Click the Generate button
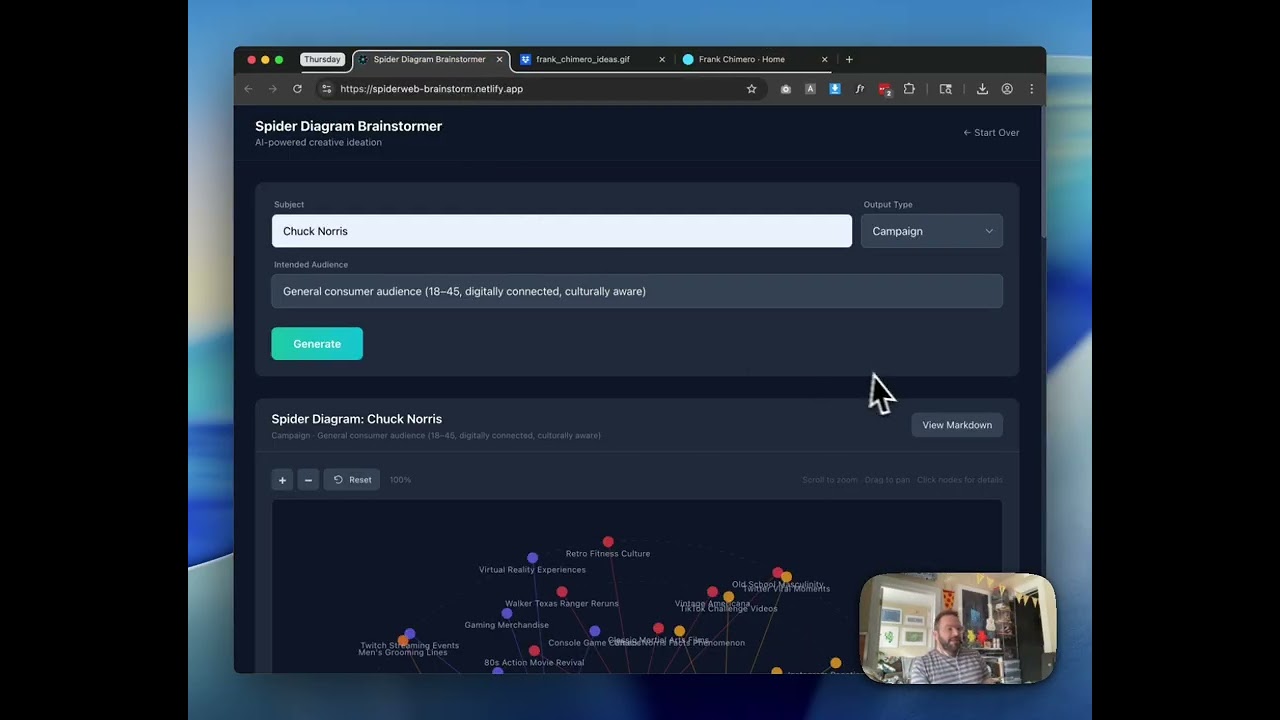Screen dimensions: 1280x720 [317, 344]
